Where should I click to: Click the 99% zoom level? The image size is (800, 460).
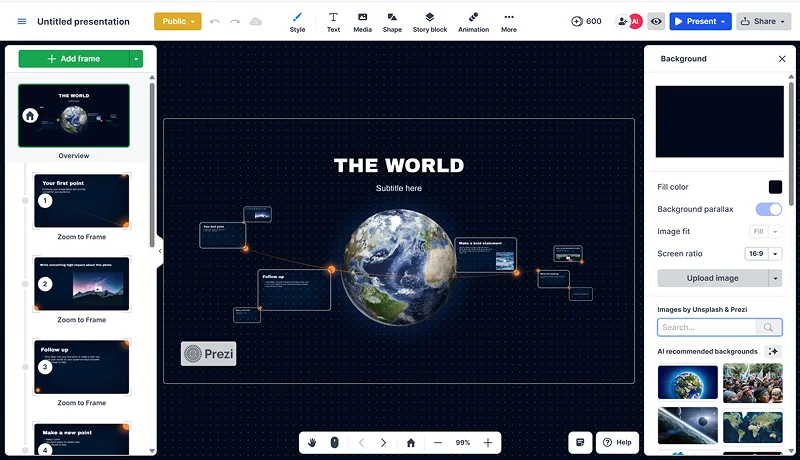tap(463, 443)
